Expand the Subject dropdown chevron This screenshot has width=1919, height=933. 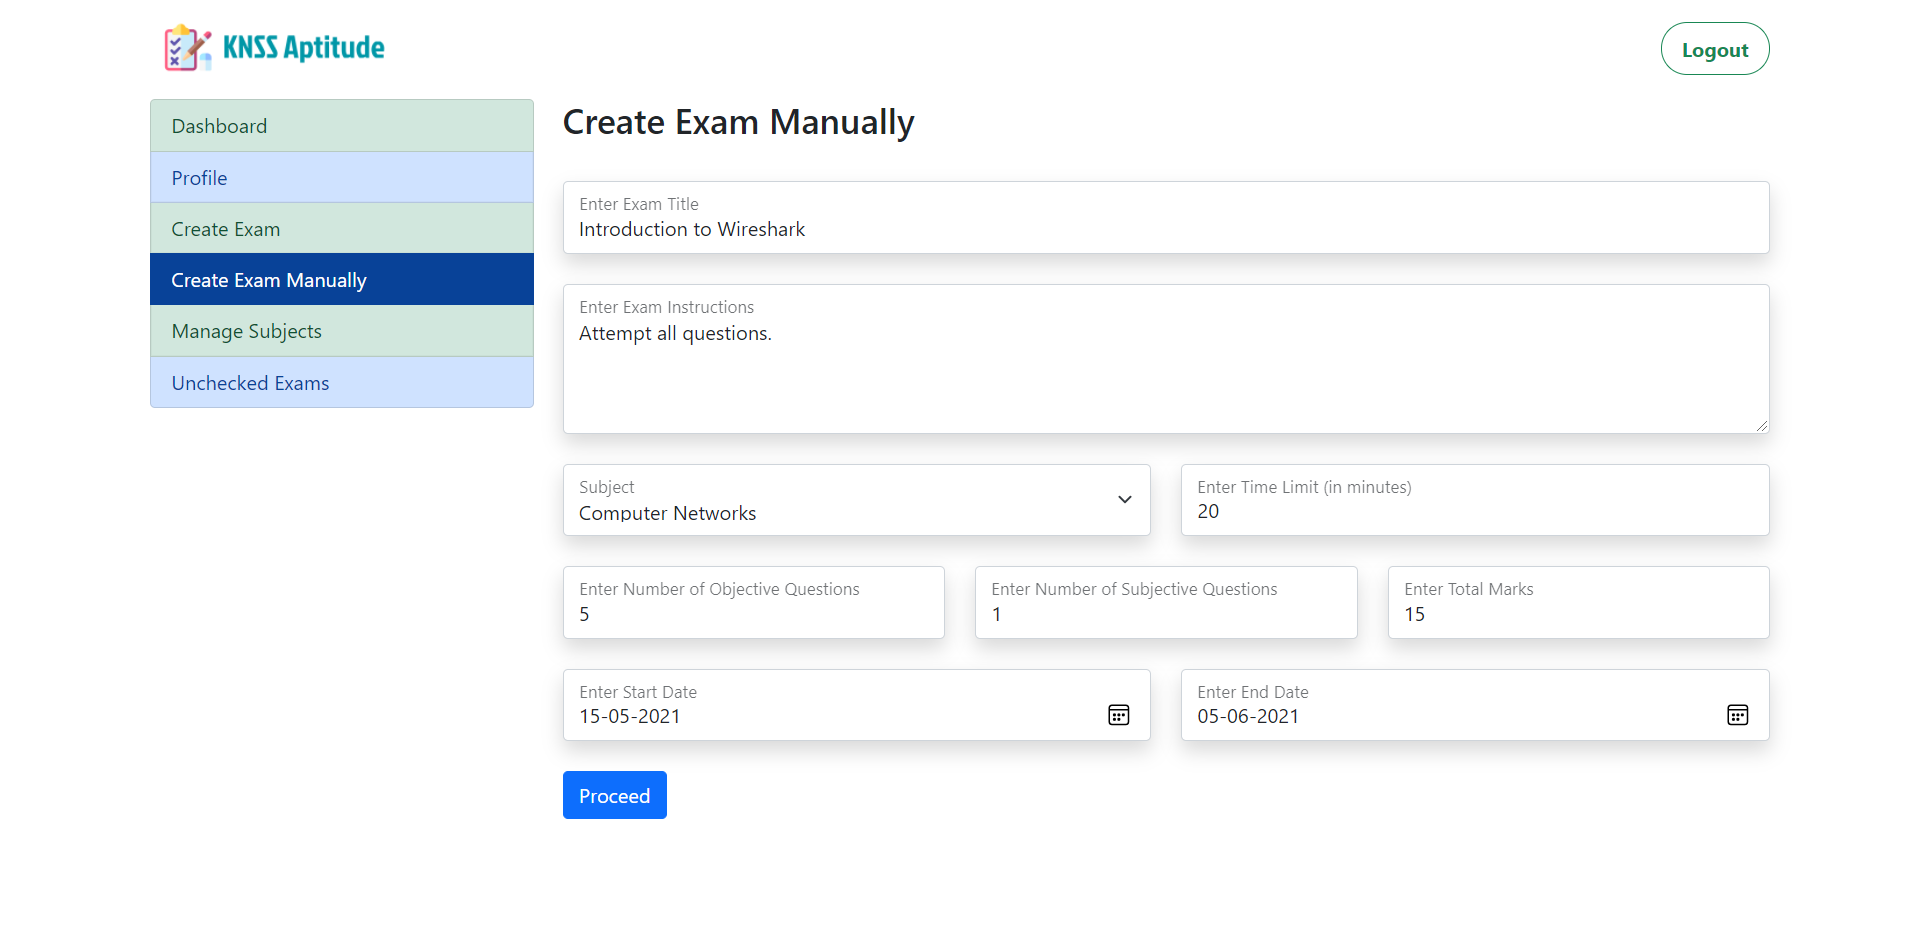click(1124, 500)
